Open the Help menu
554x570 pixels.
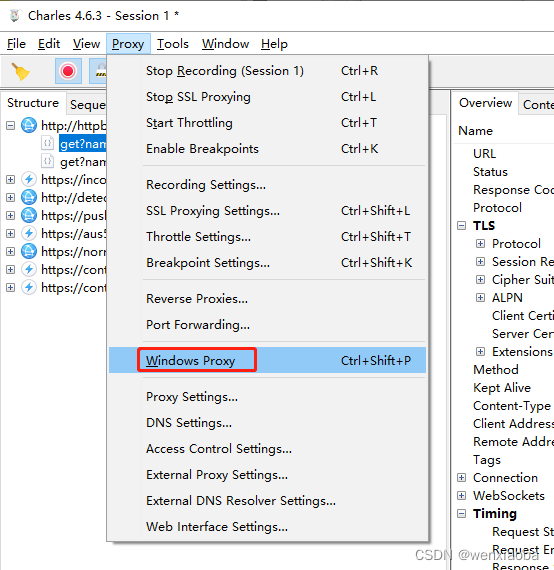pyautogui.click(x=274, y=44)
